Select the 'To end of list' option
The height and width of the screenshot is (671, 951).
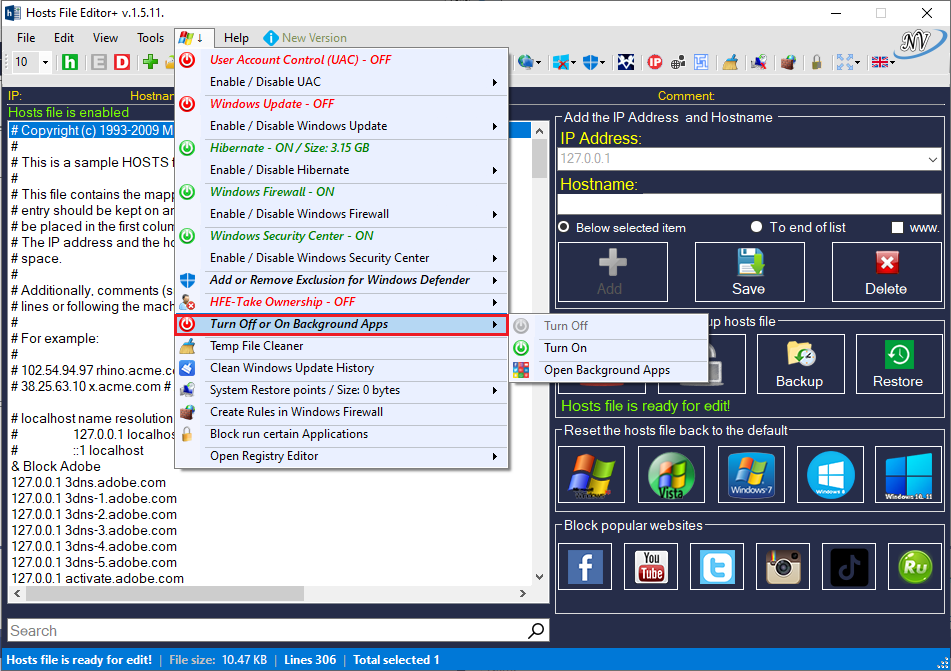(757, 227)
